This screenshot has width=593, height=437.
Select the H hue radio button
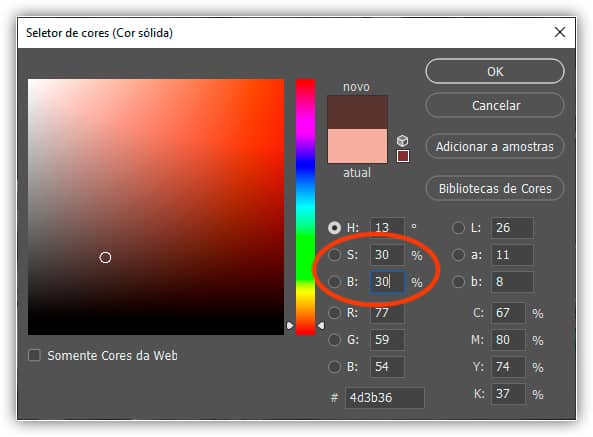(334, 228)
